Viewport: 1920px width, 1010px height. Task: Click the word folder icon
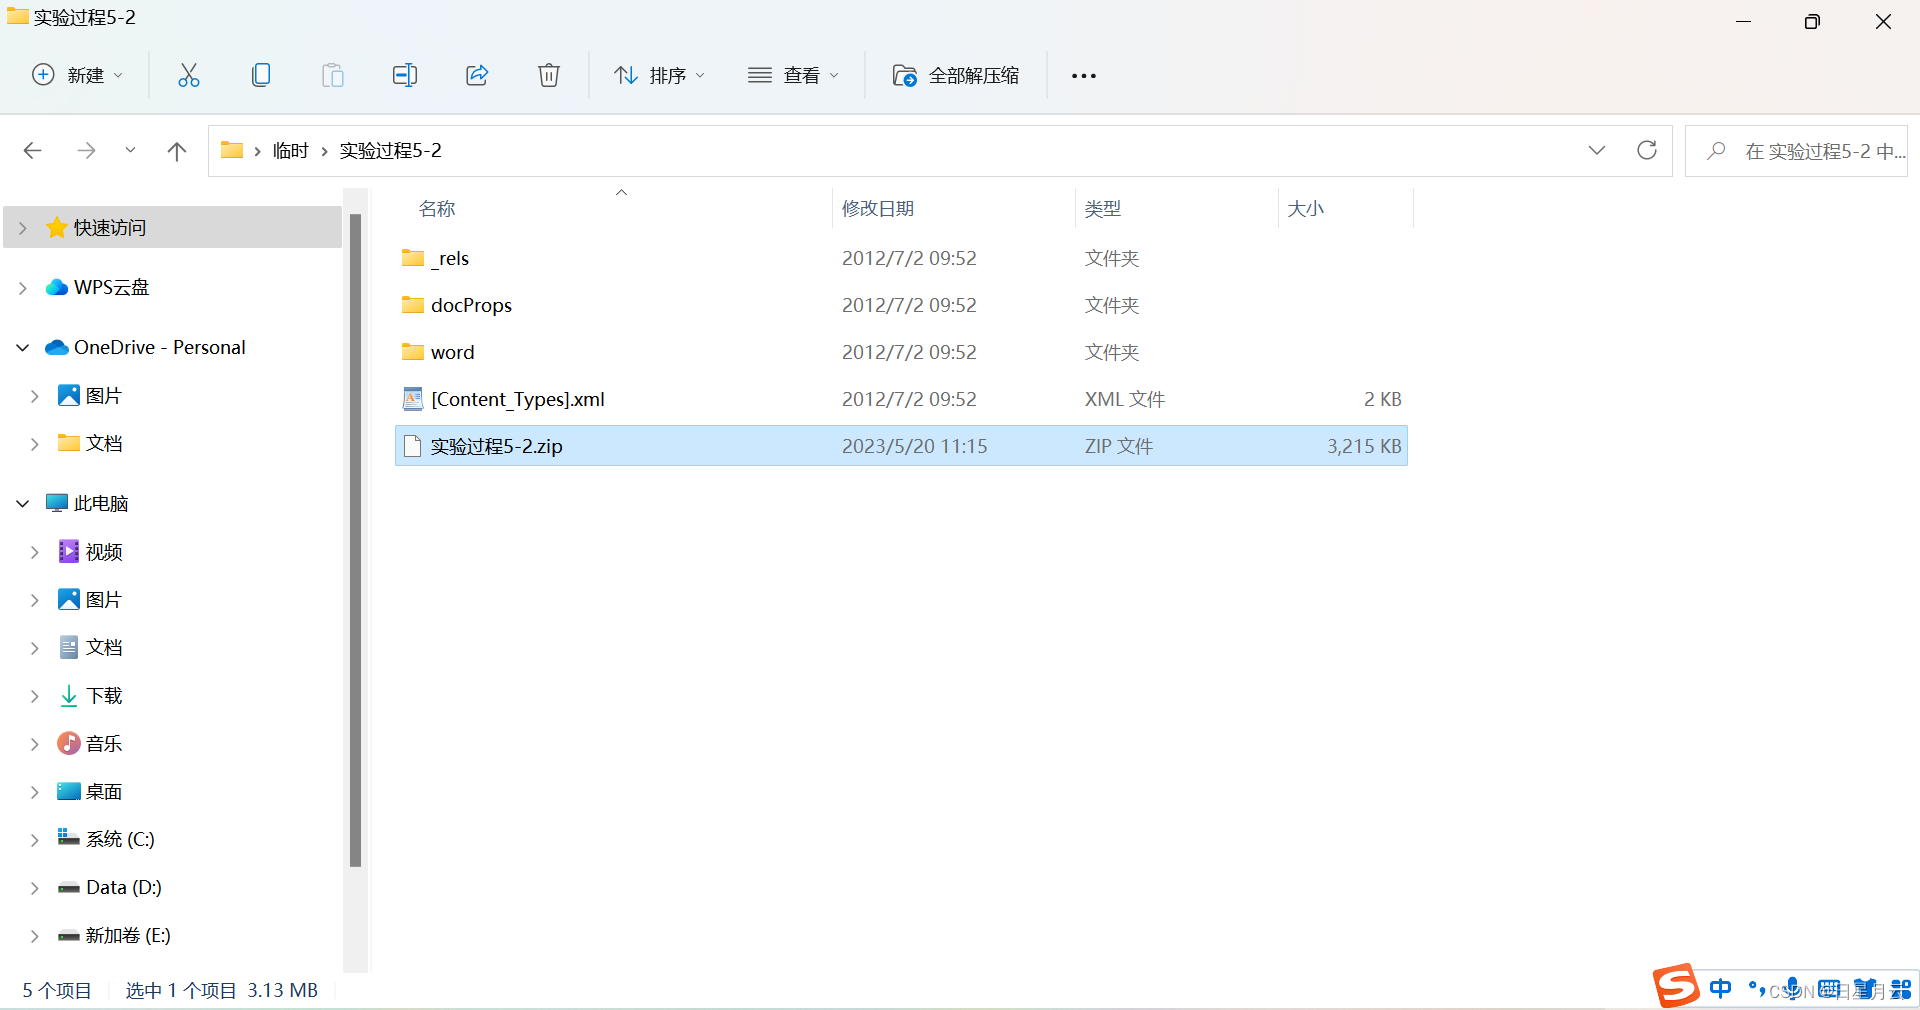click(x=413, y=352)
